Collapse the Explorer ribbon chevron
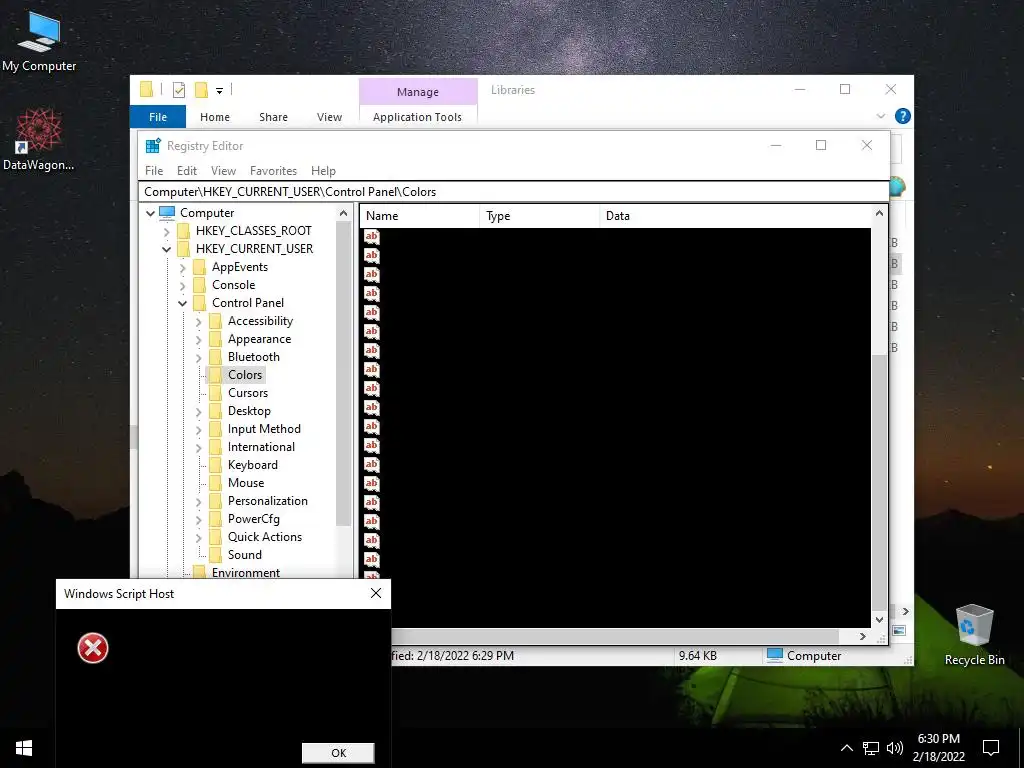The width and height of the screenshot is (1024, 768). [x=880, y=116]
